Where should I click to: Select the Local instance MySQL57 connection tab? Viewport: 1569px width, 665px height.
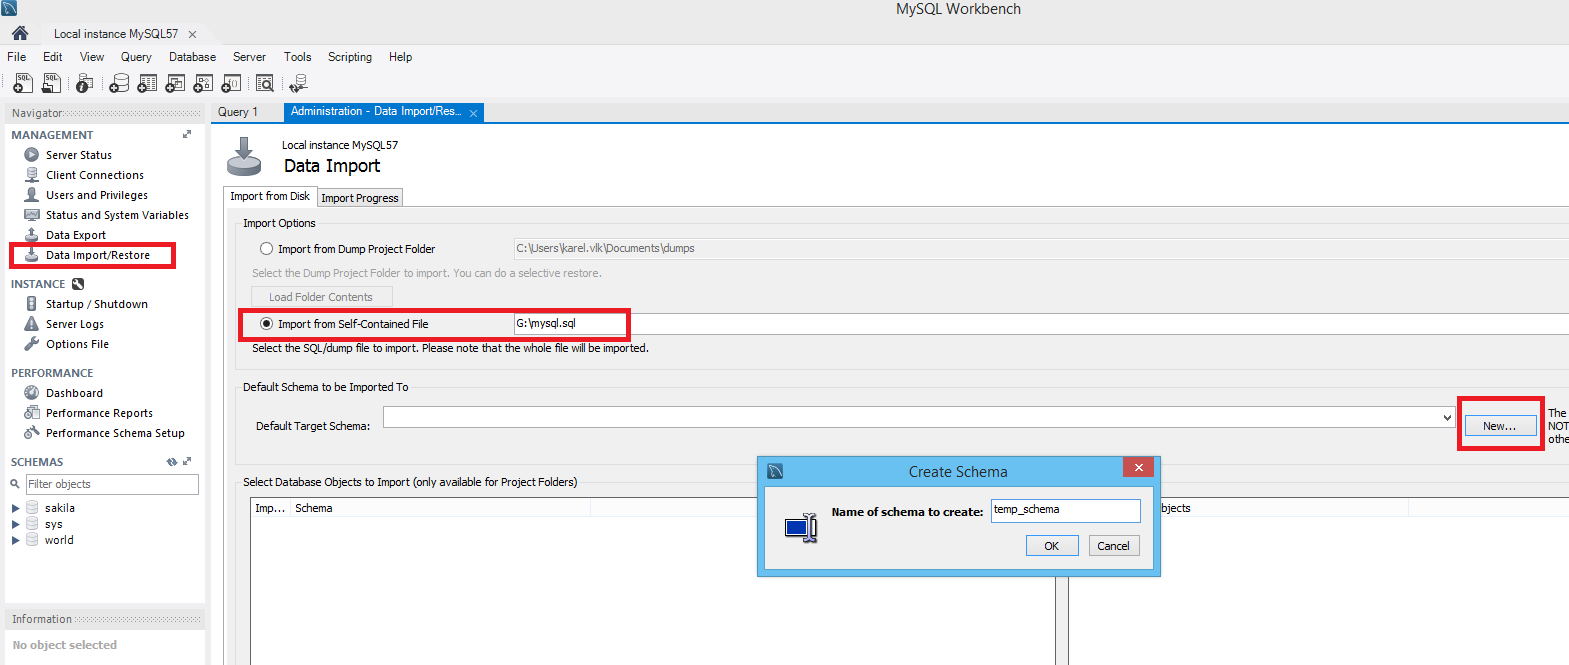[116, 34]
